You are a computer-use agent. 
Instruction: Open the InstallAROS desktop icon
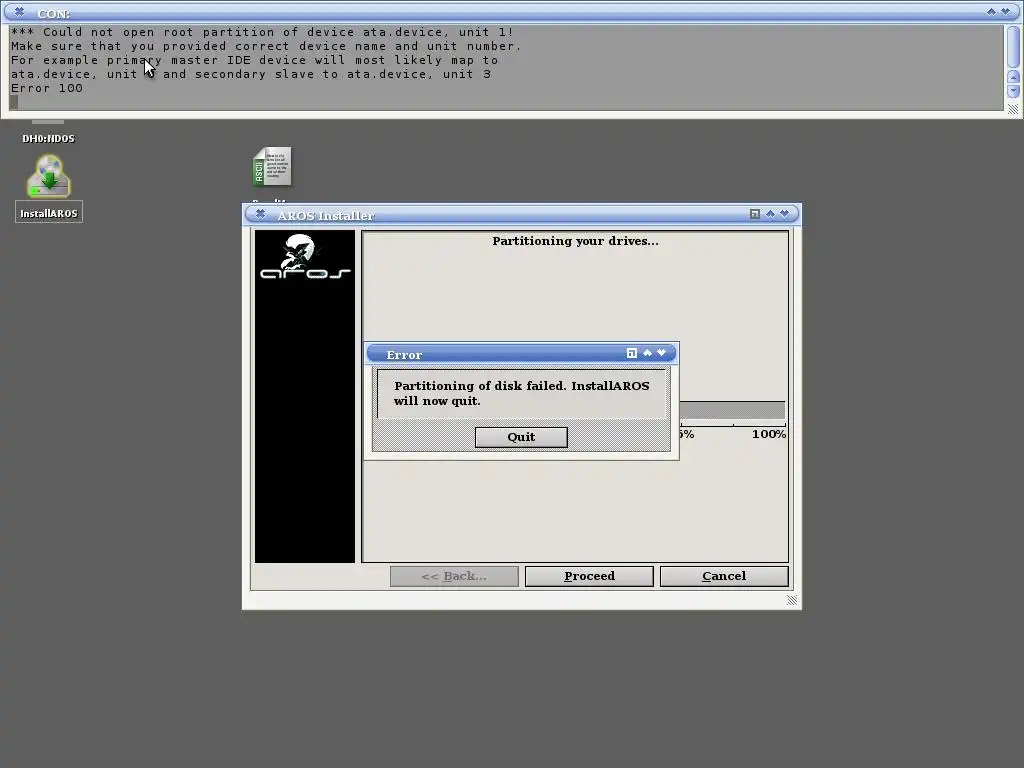49,188
